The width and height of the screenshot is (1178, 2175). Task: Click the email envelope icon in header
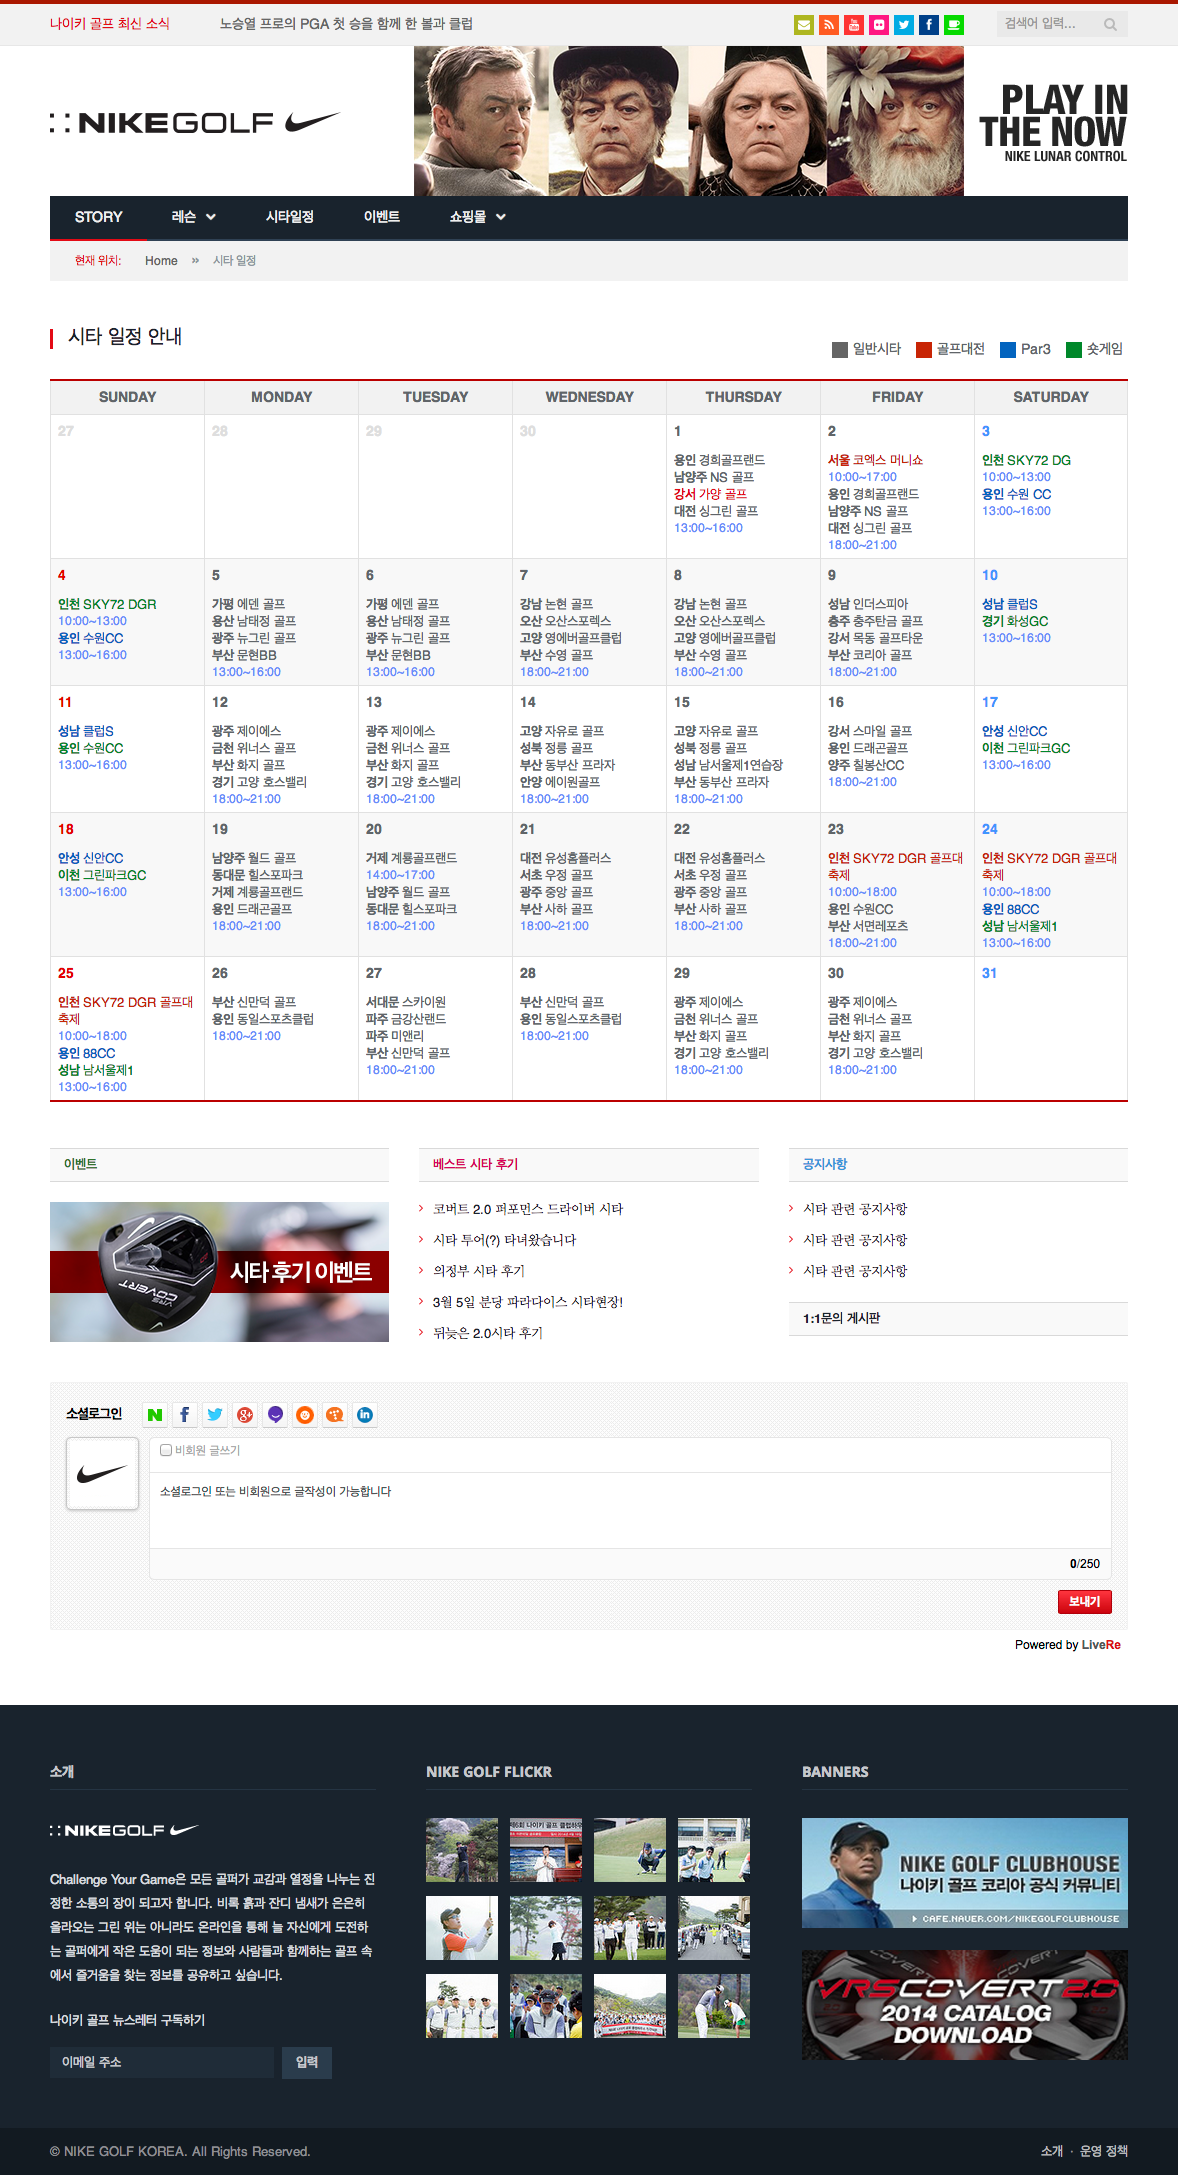click(804, 25)
